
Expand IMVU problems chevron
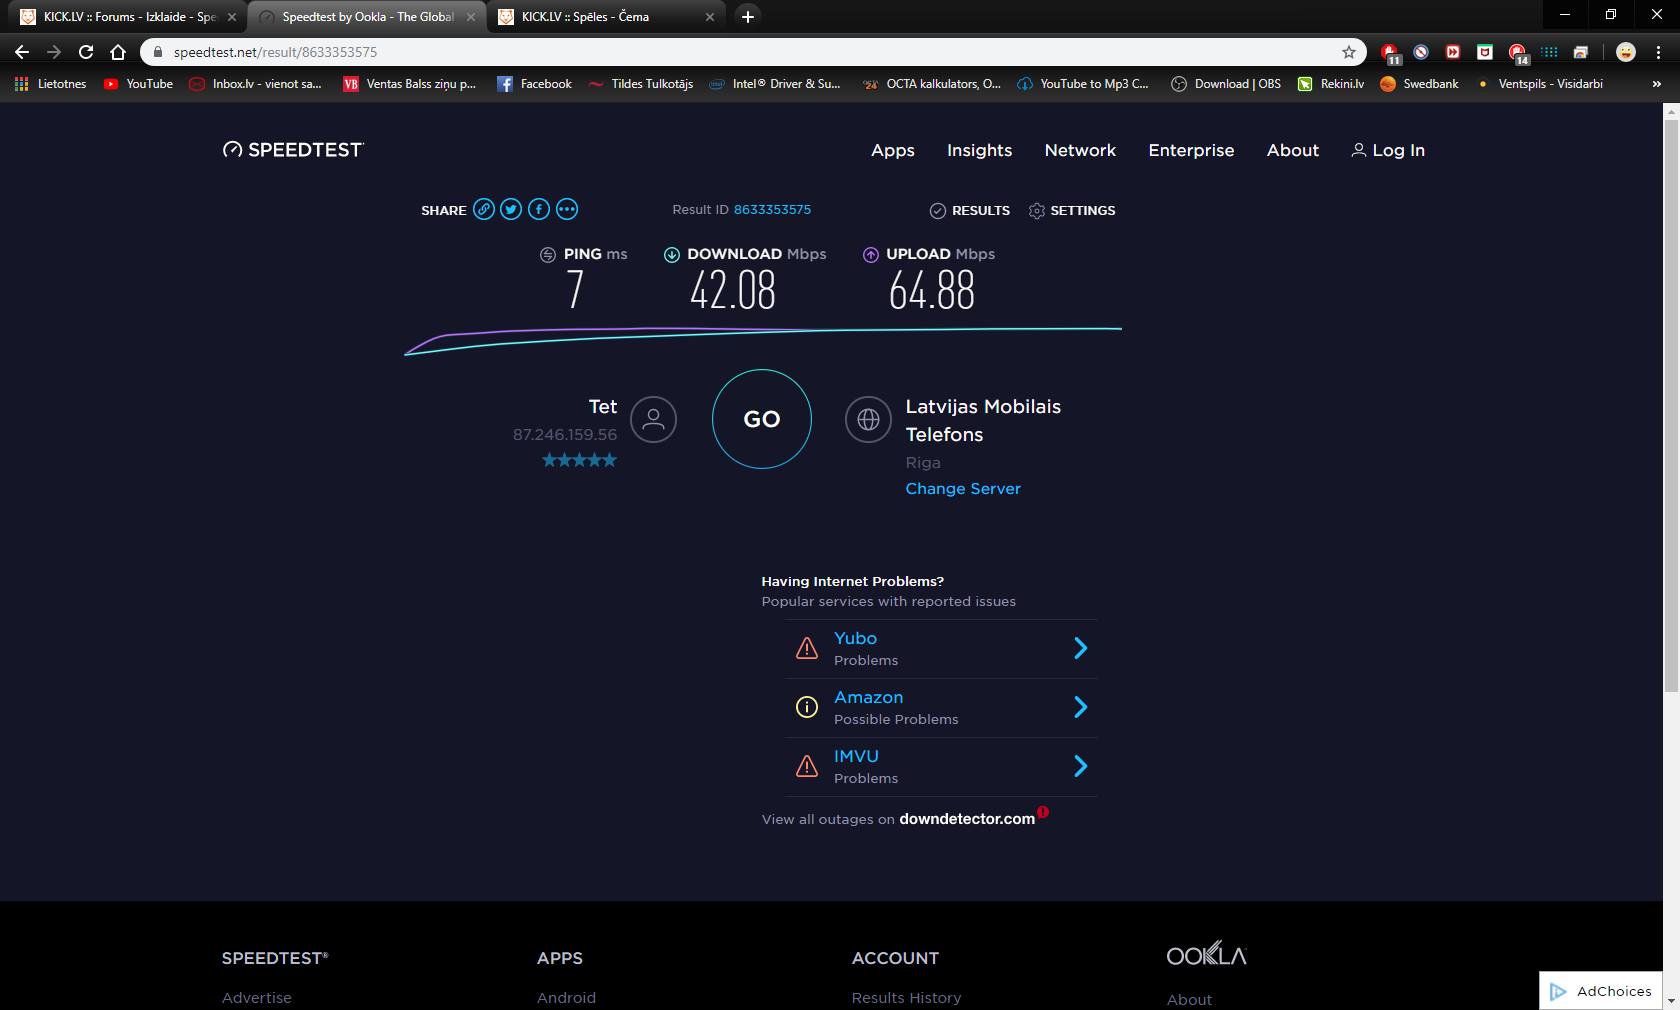(x=1080, y=766)
